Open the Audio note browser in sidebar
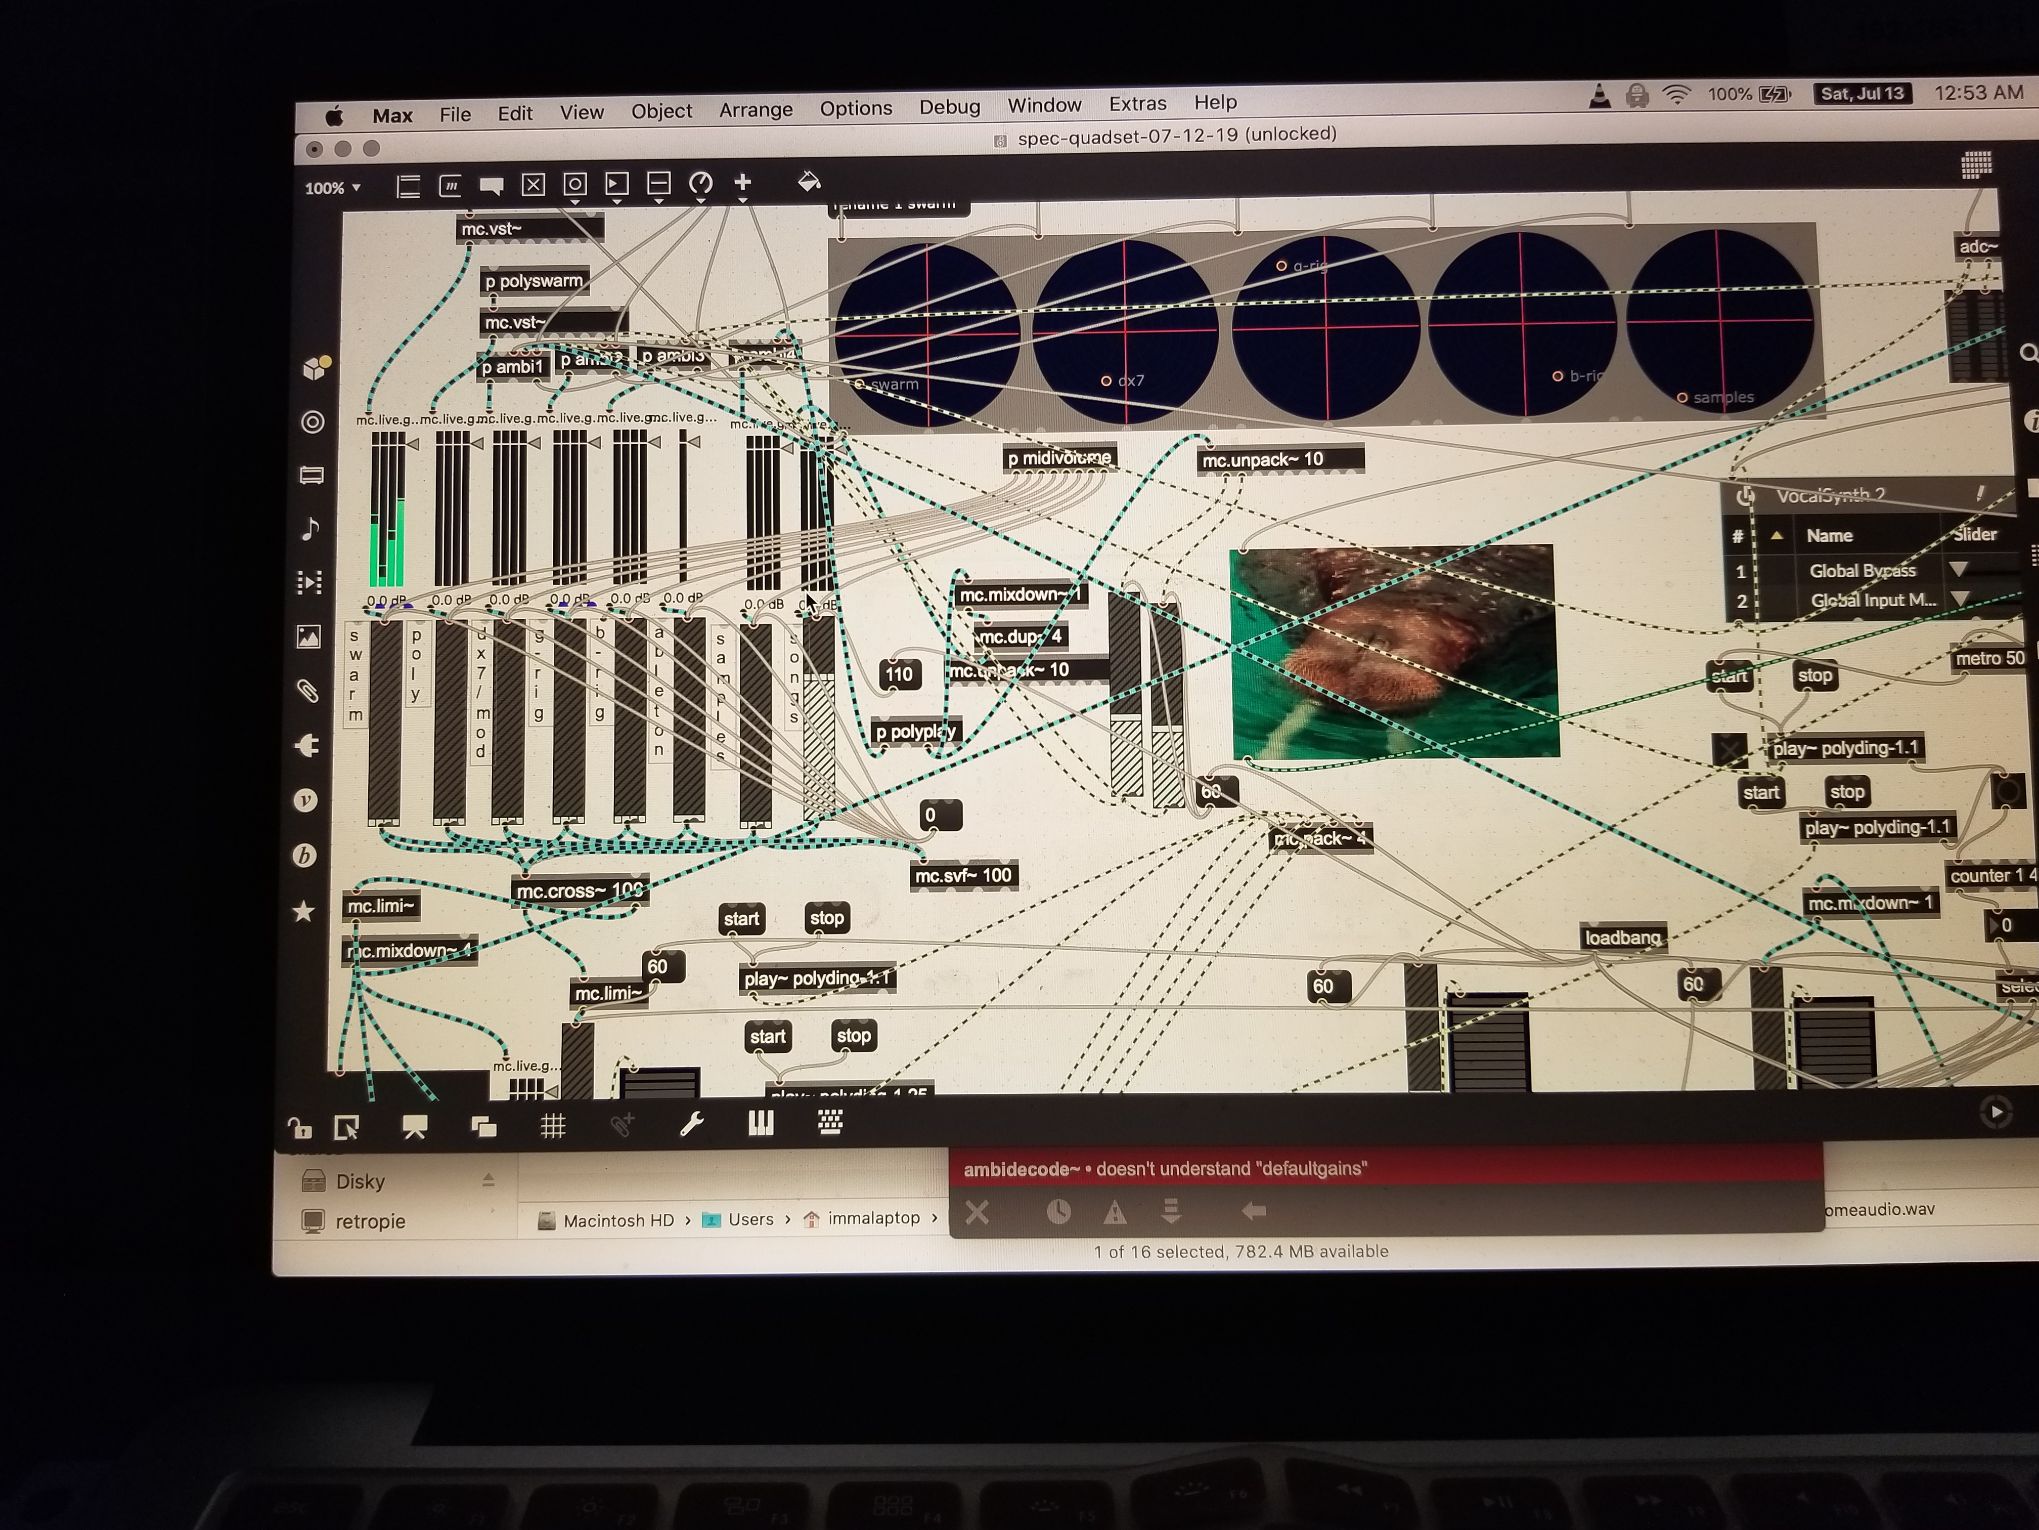Image resolution: width=2039 pixels, height=1530 pixels. (310, 529)
